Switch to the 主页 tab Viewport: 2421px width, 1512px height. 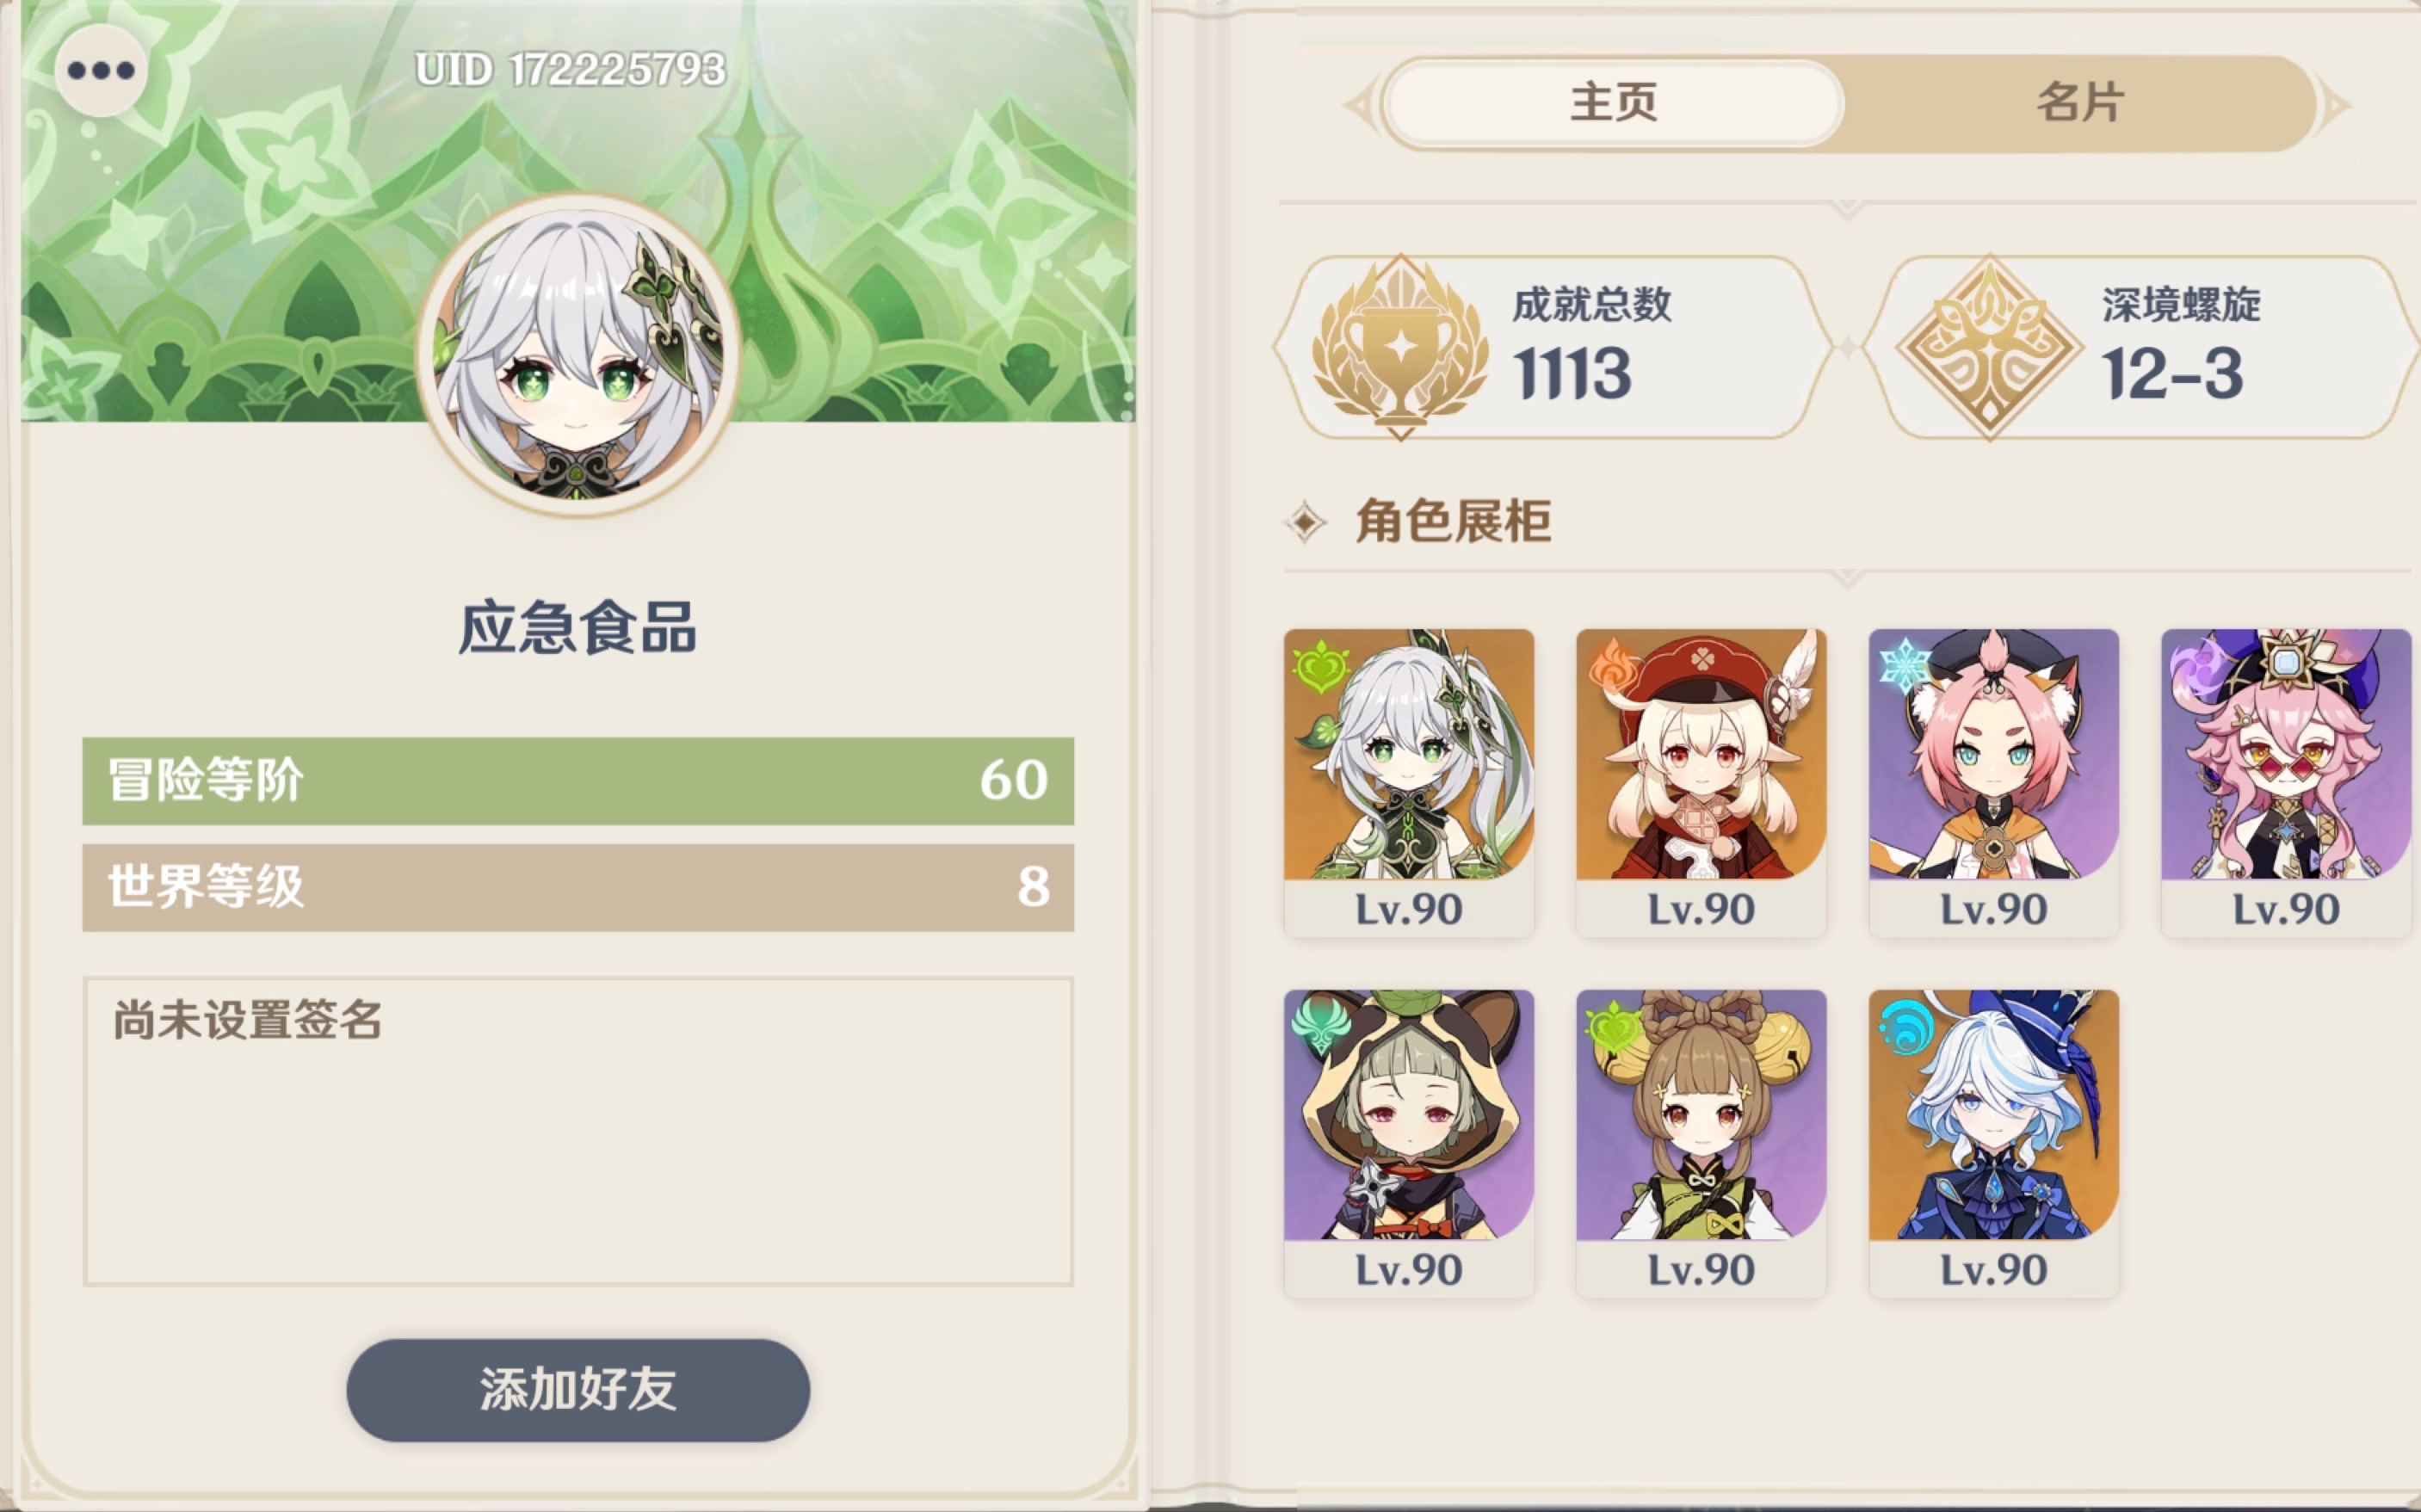1614,103
